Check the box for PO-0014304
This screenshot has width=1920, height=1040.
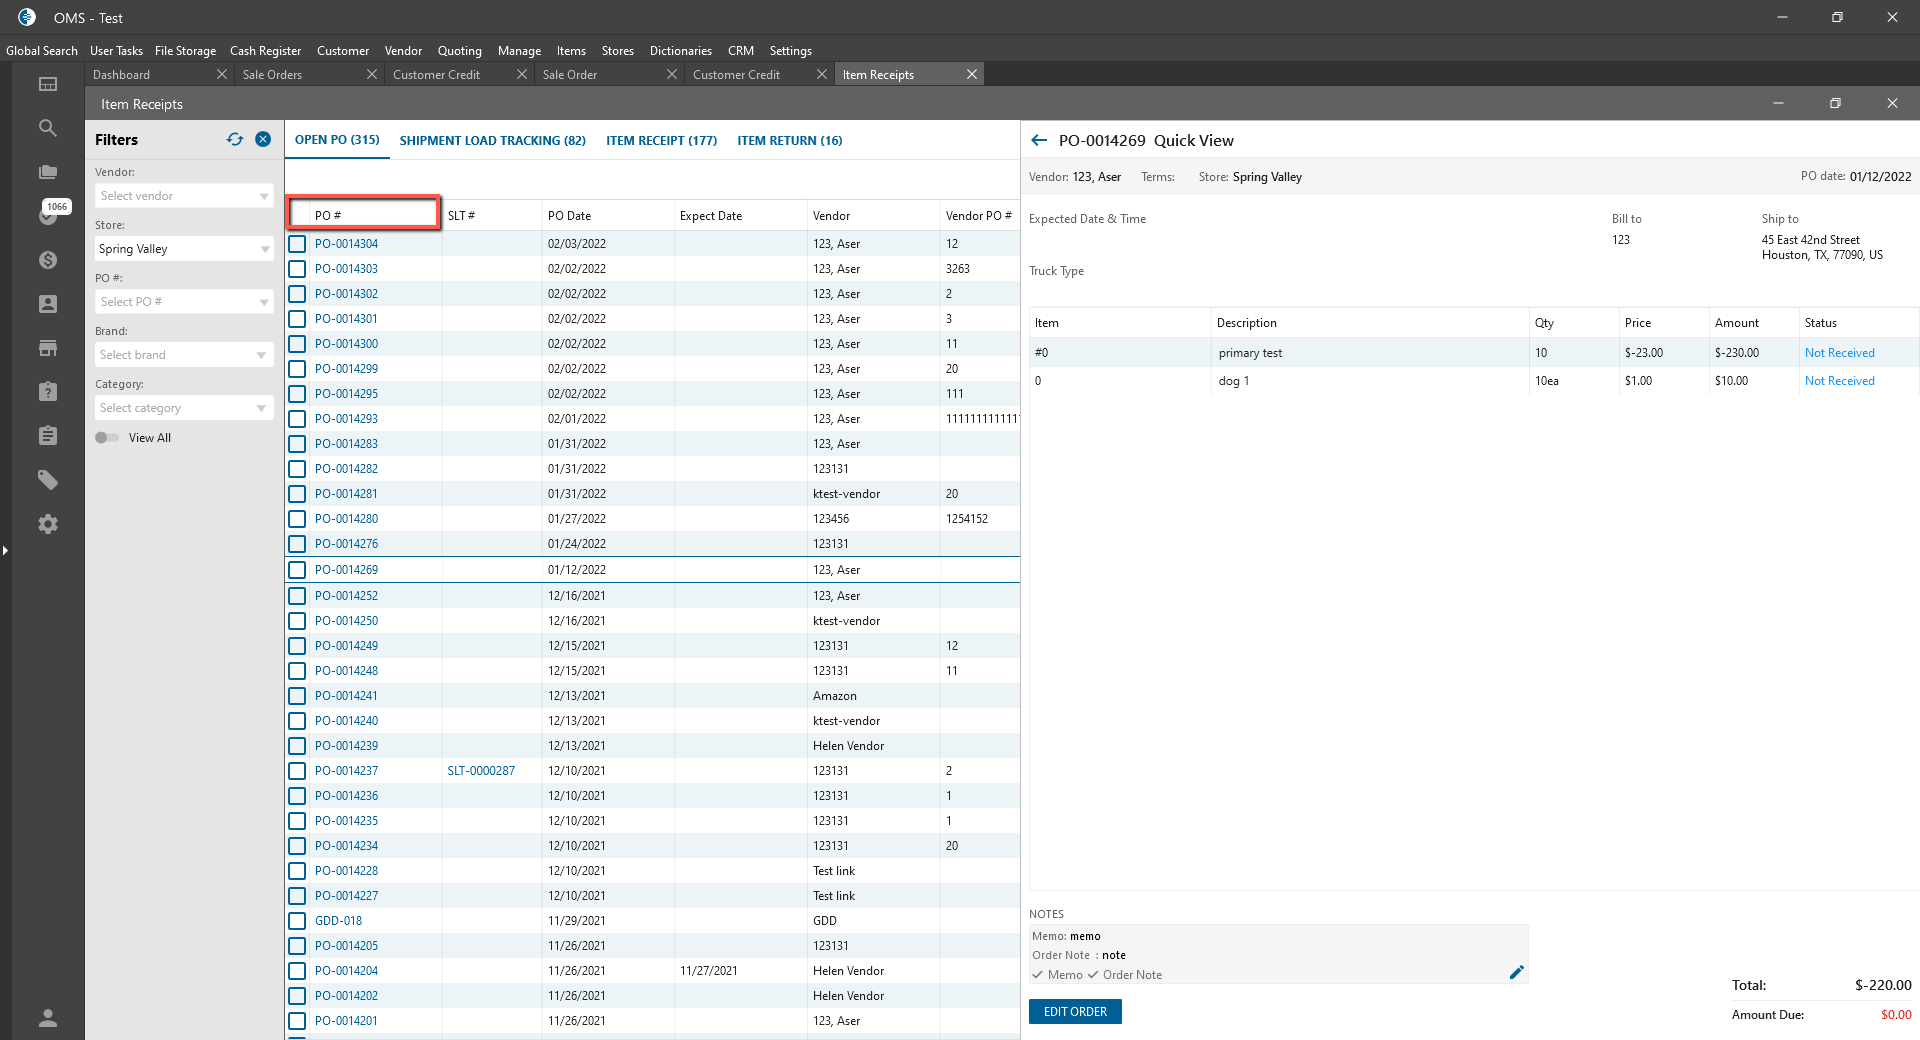tap(297, 244)
